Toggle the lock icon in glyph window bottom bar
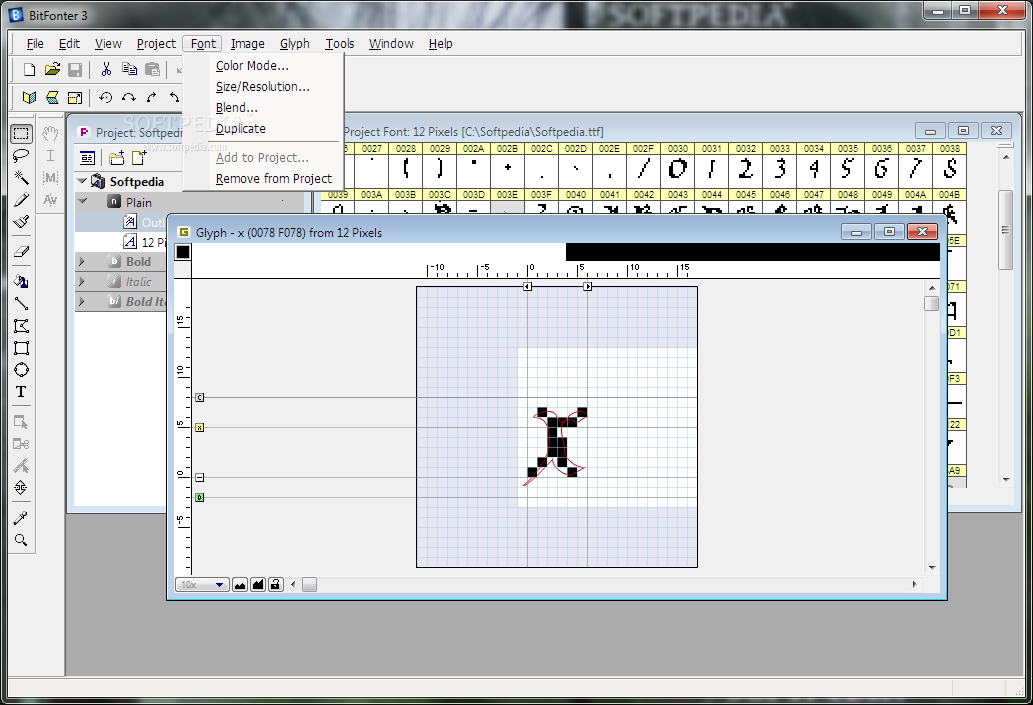Viewport: 1033px width, 705px height. pyautogui.click(x=276, y=584)
